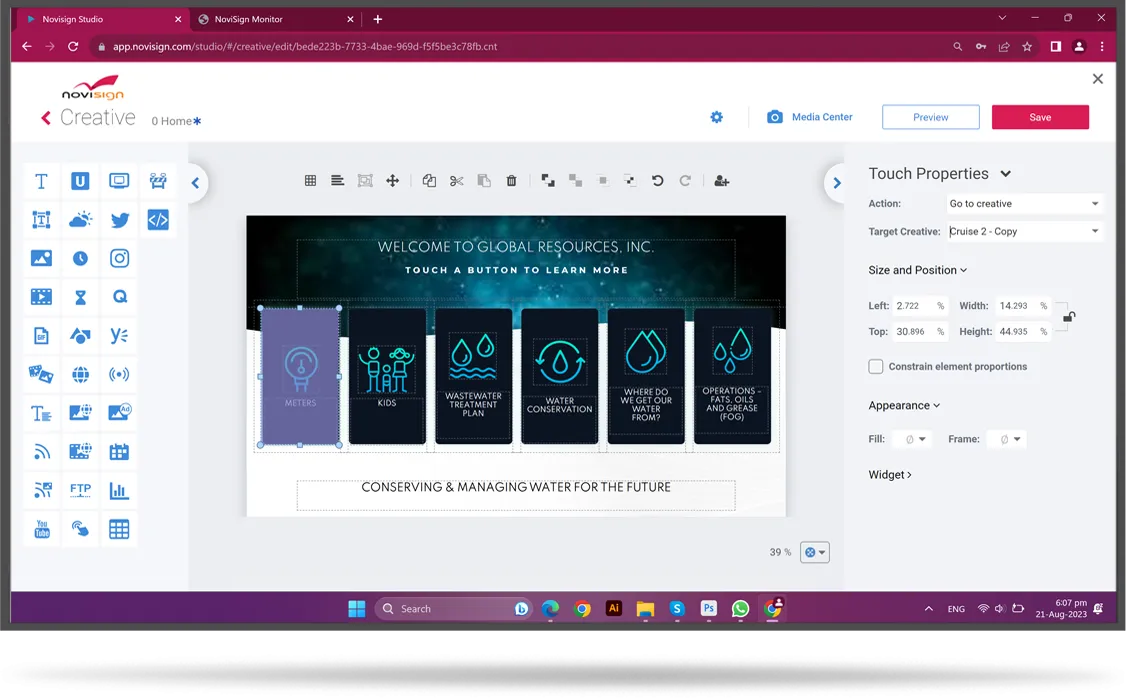1126x698 pixels.
Task: Enable Constrain element proportions checkbox
Action: [876, 367]
